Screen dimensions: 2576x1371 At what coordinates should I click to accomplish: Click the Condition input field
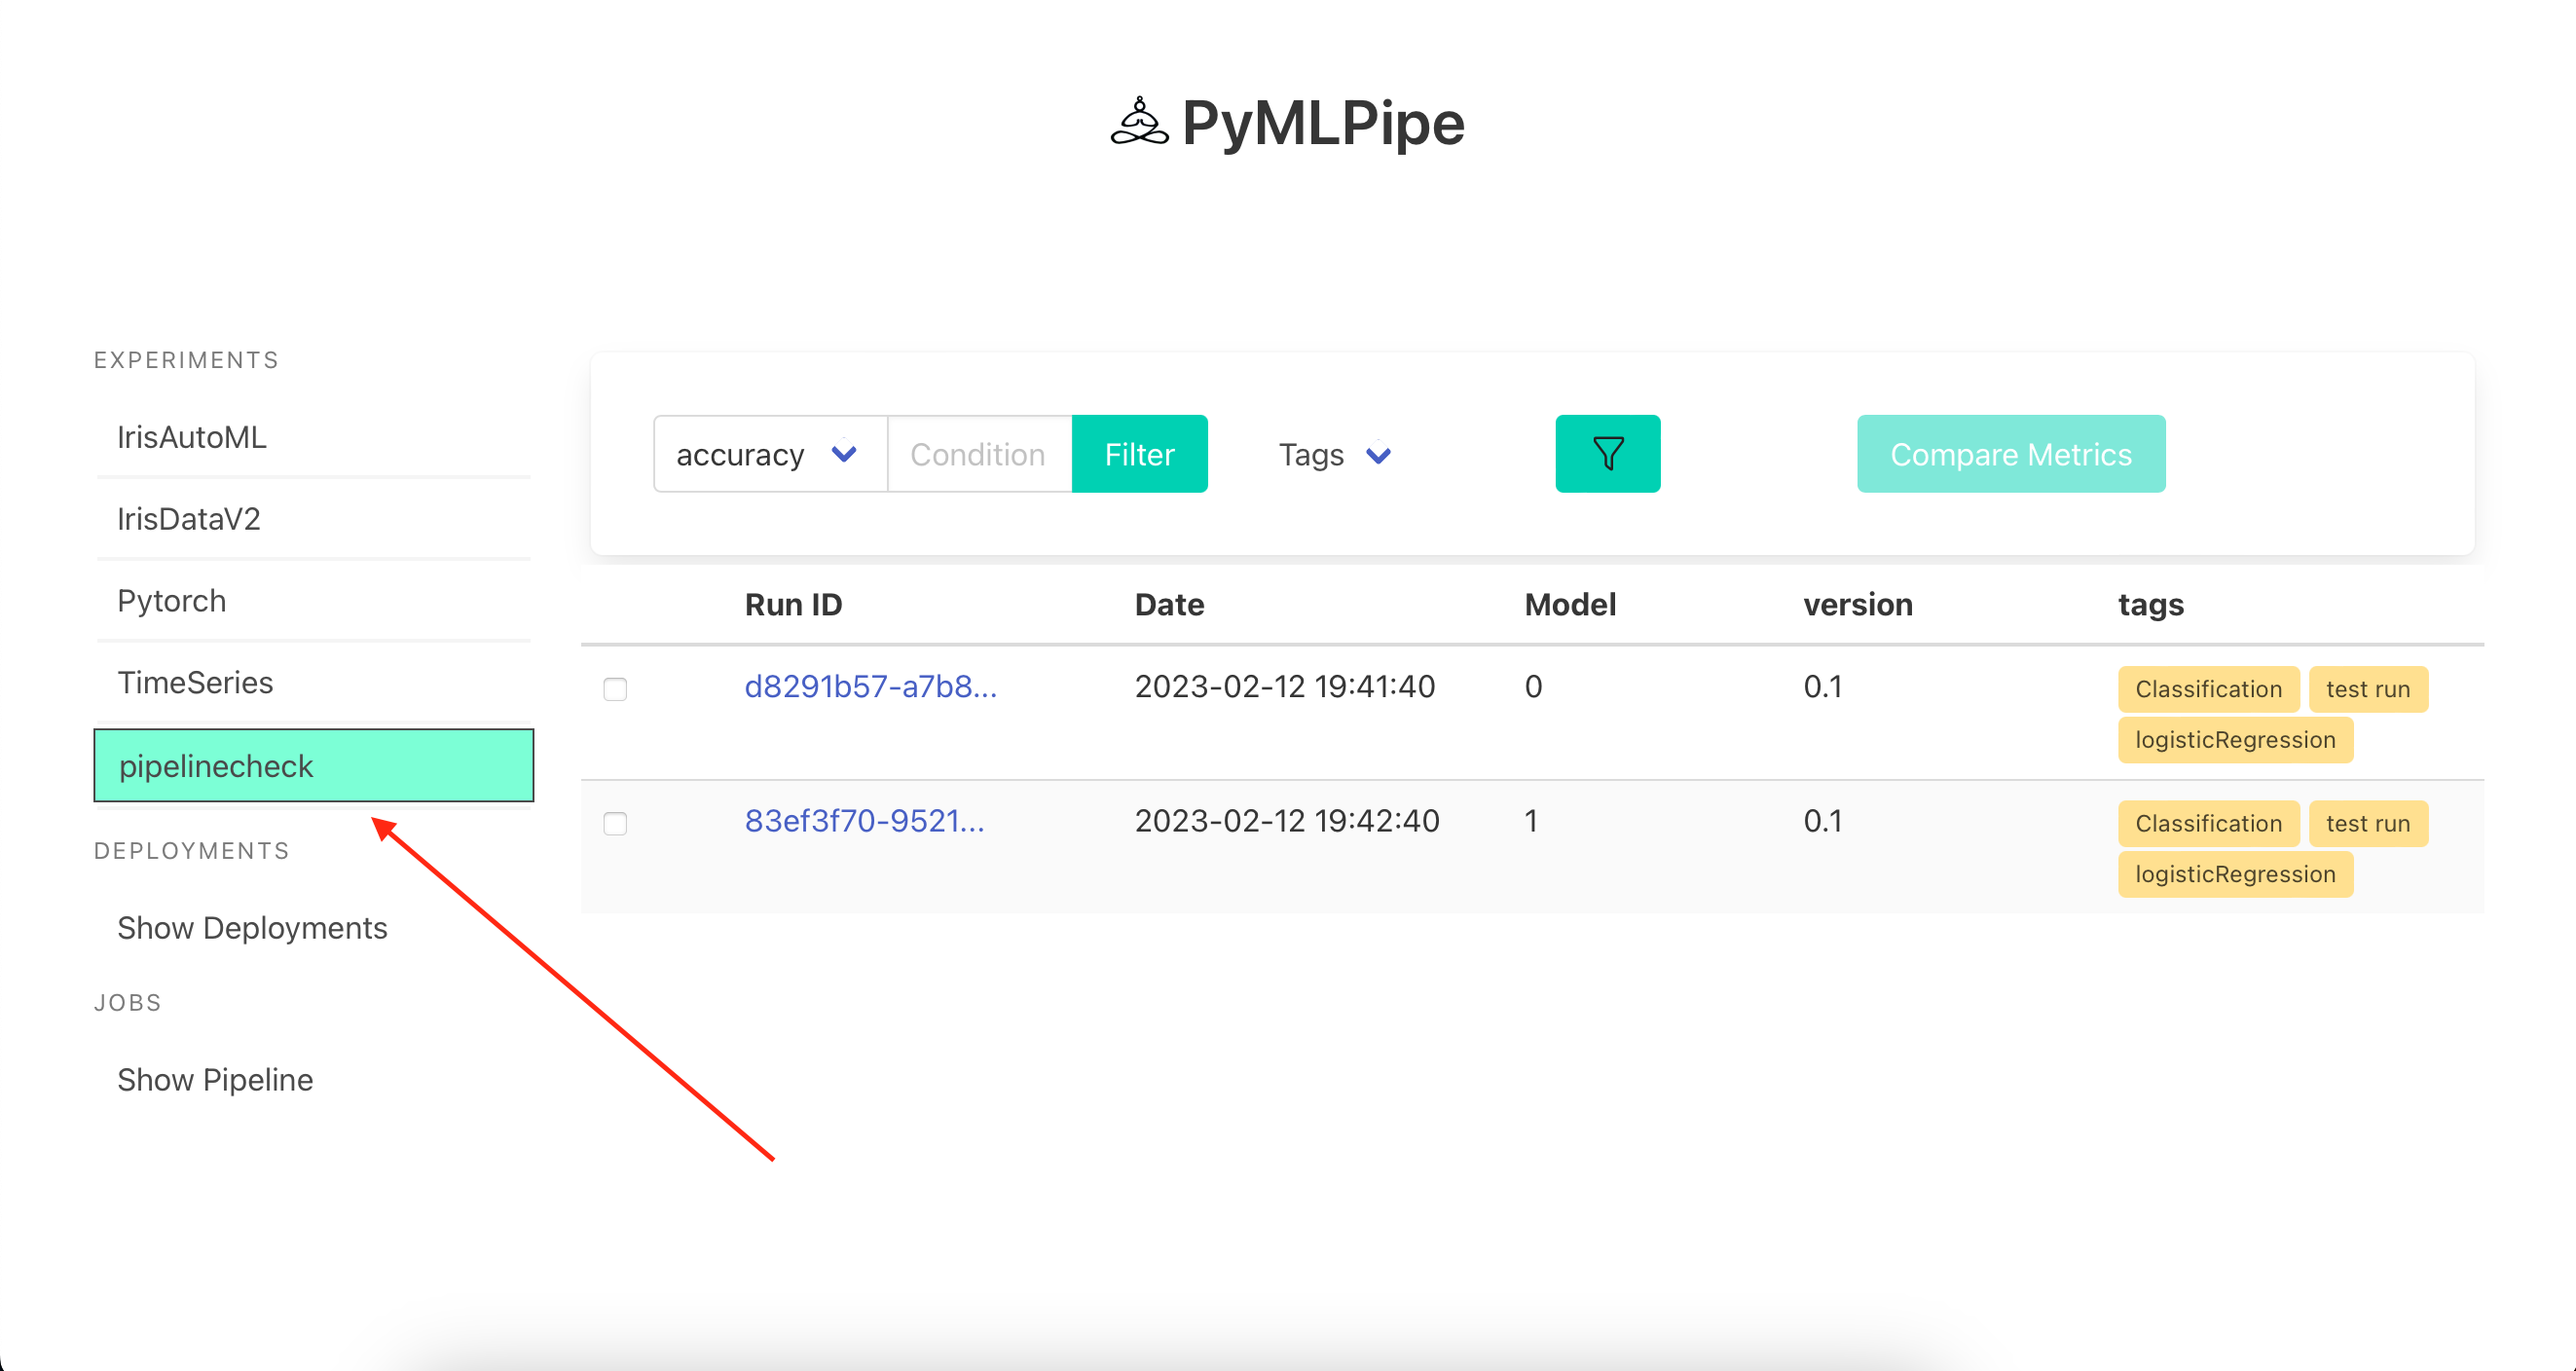point(978,454)
